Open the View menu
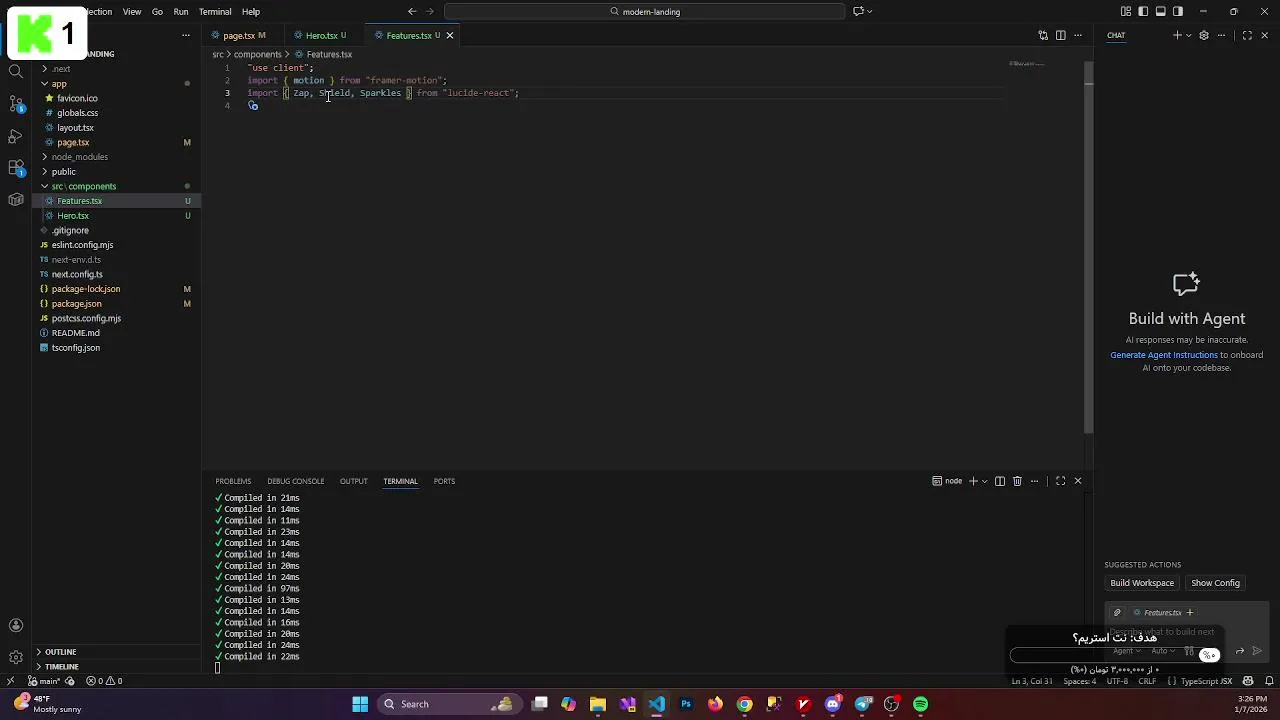 [132, 12]
